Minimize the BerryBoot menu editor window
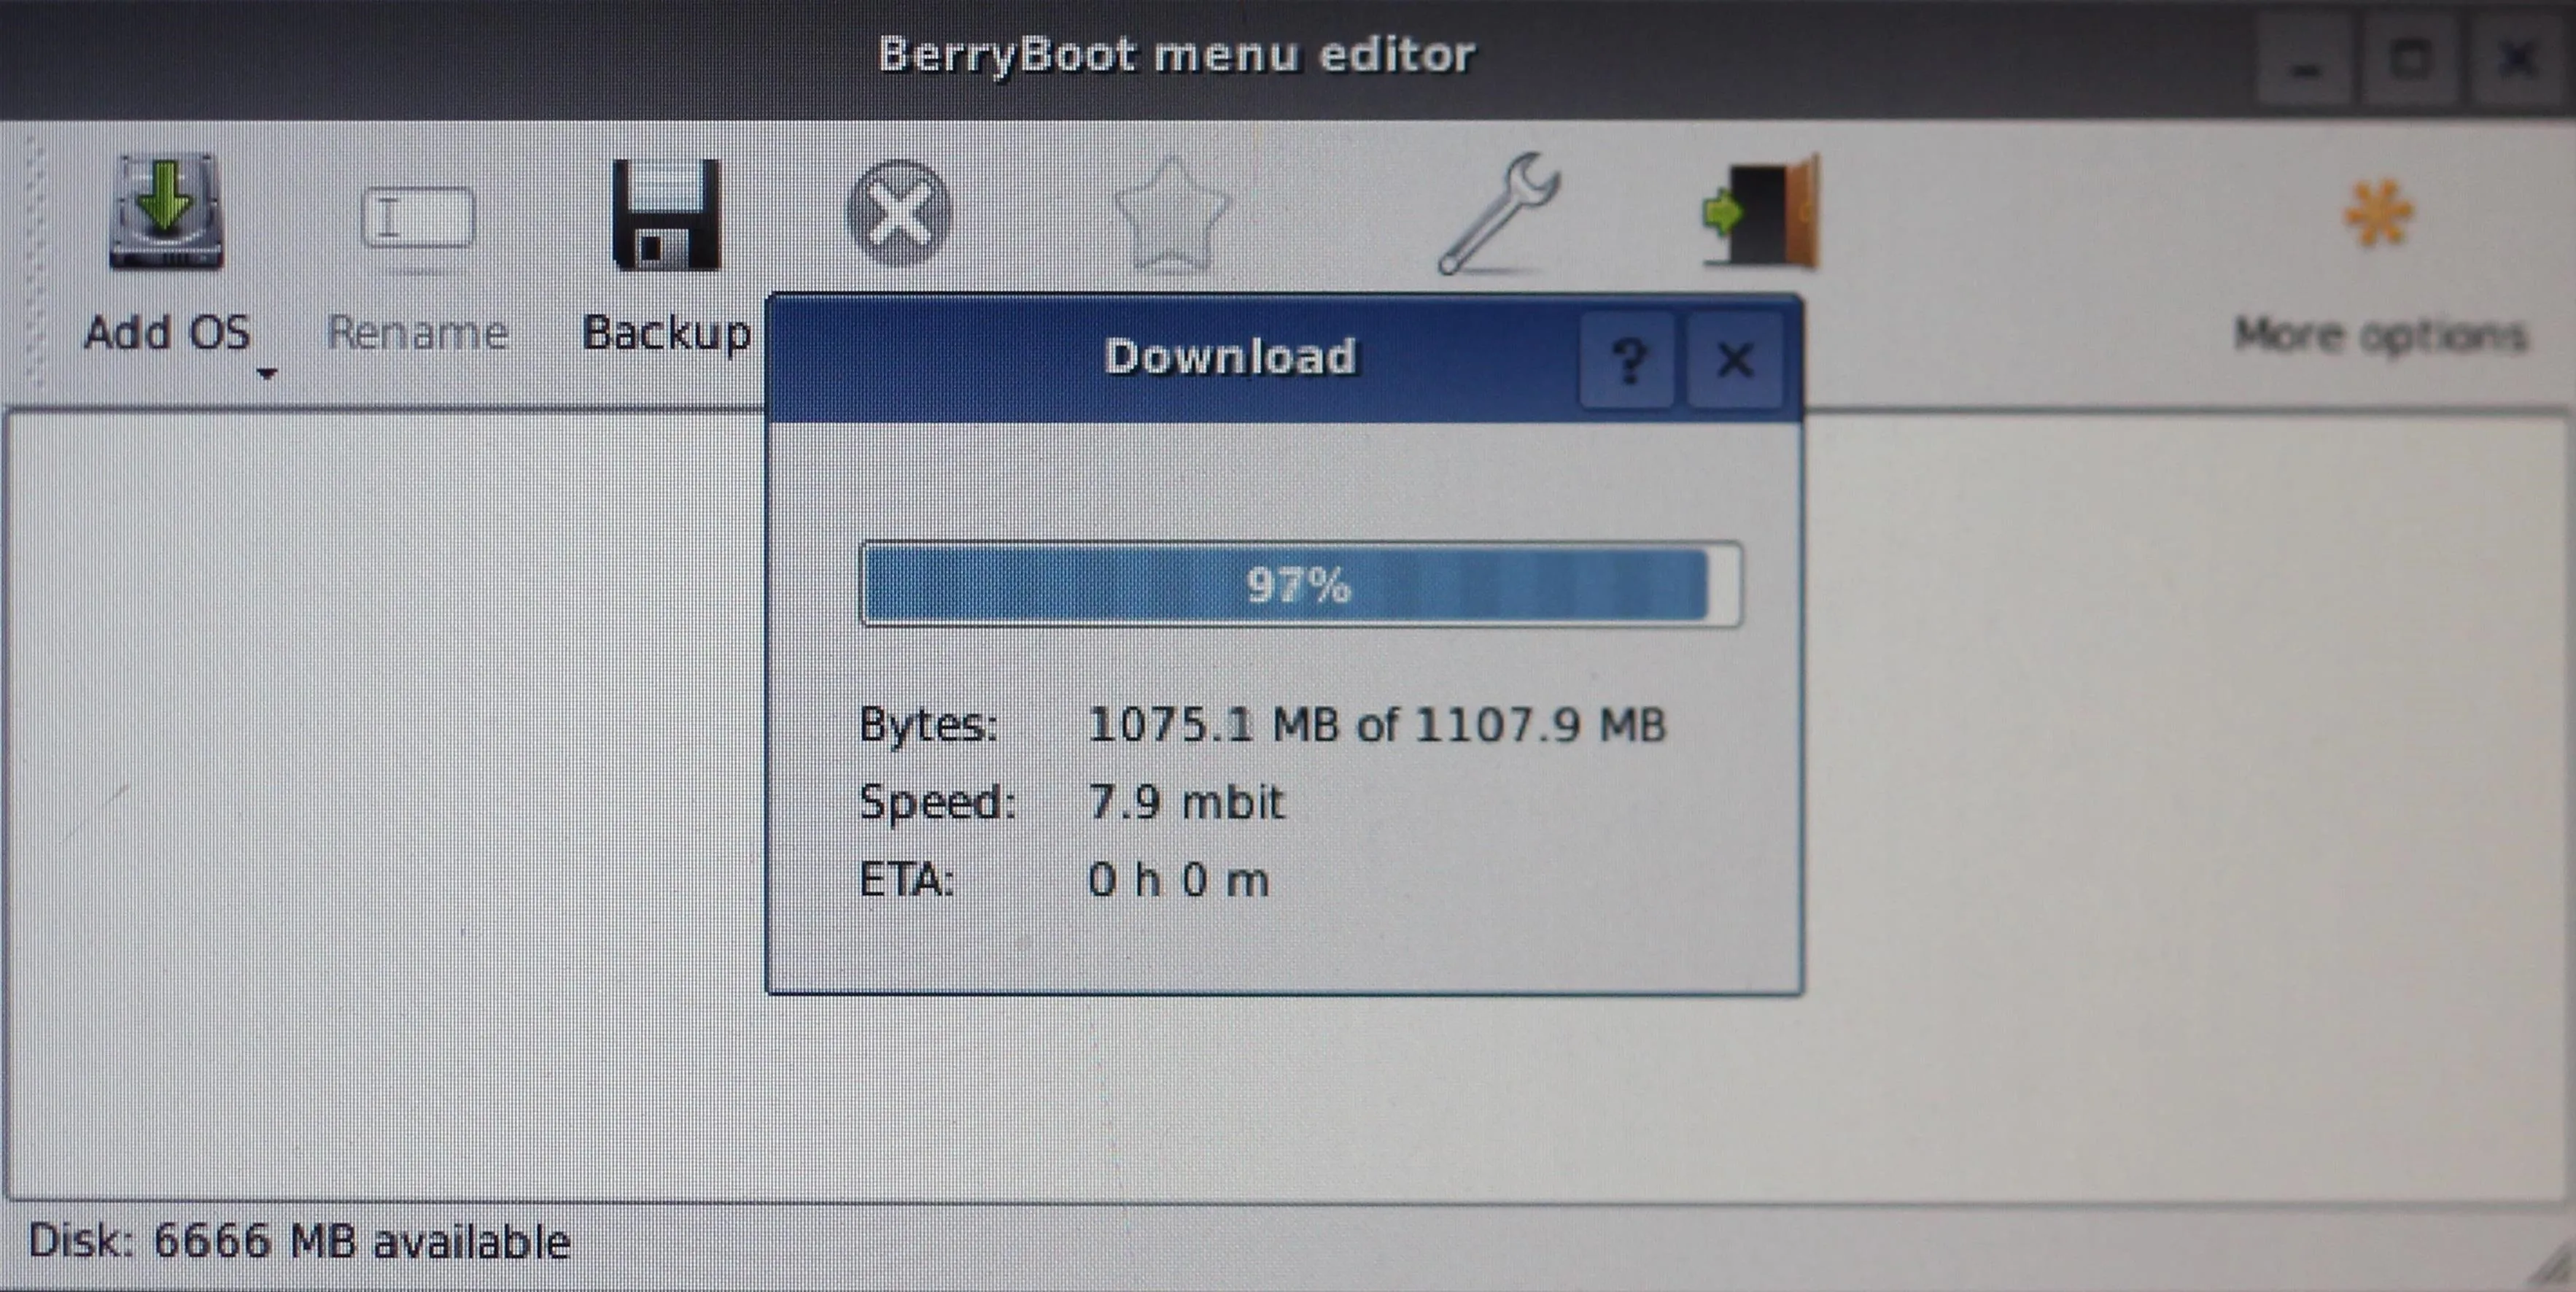This screenshot has width=2576, height=1292. coord(2305,62)
